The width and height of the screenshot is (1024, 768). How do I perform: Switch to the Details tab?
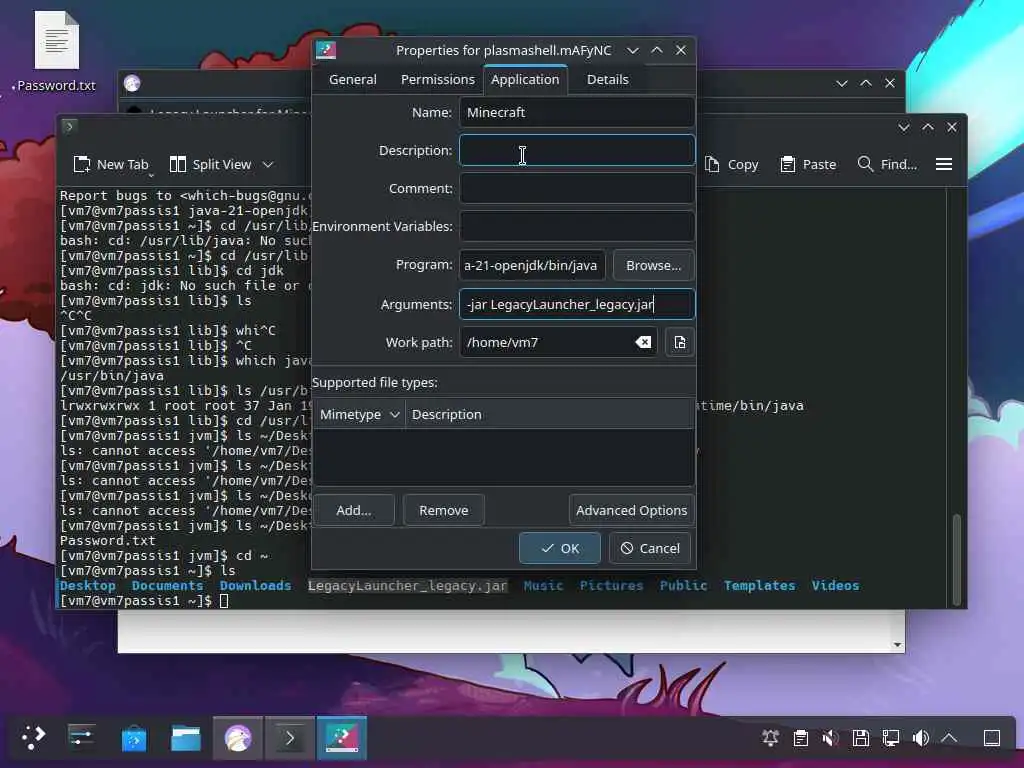[607, 80]
